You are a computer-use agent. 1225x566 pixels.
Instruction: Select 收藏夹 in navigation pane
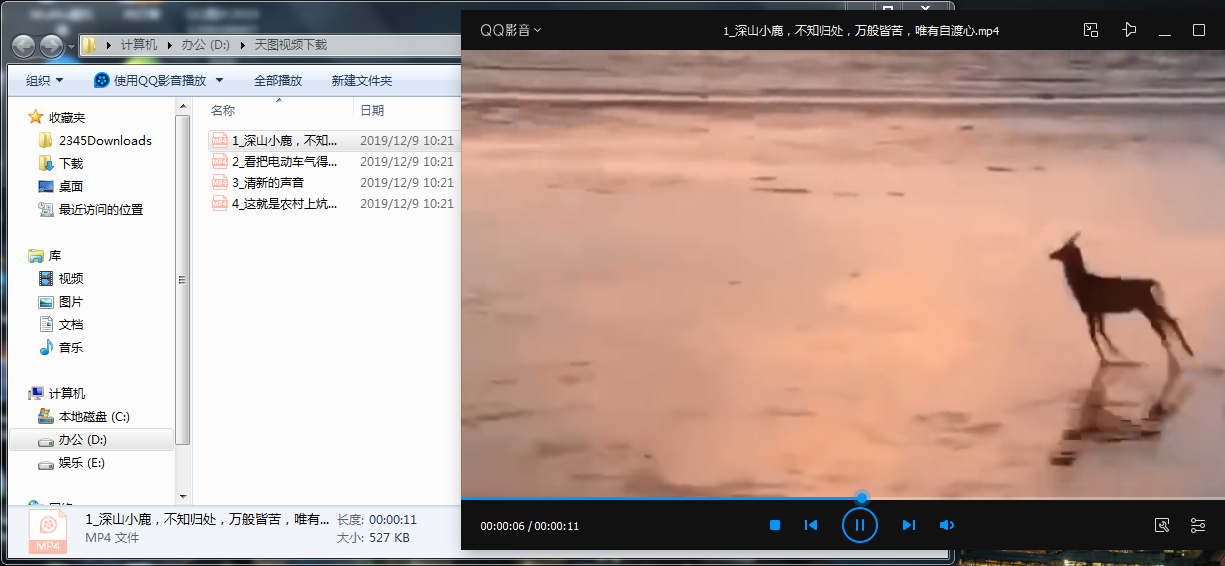click(x=67, y=117)
